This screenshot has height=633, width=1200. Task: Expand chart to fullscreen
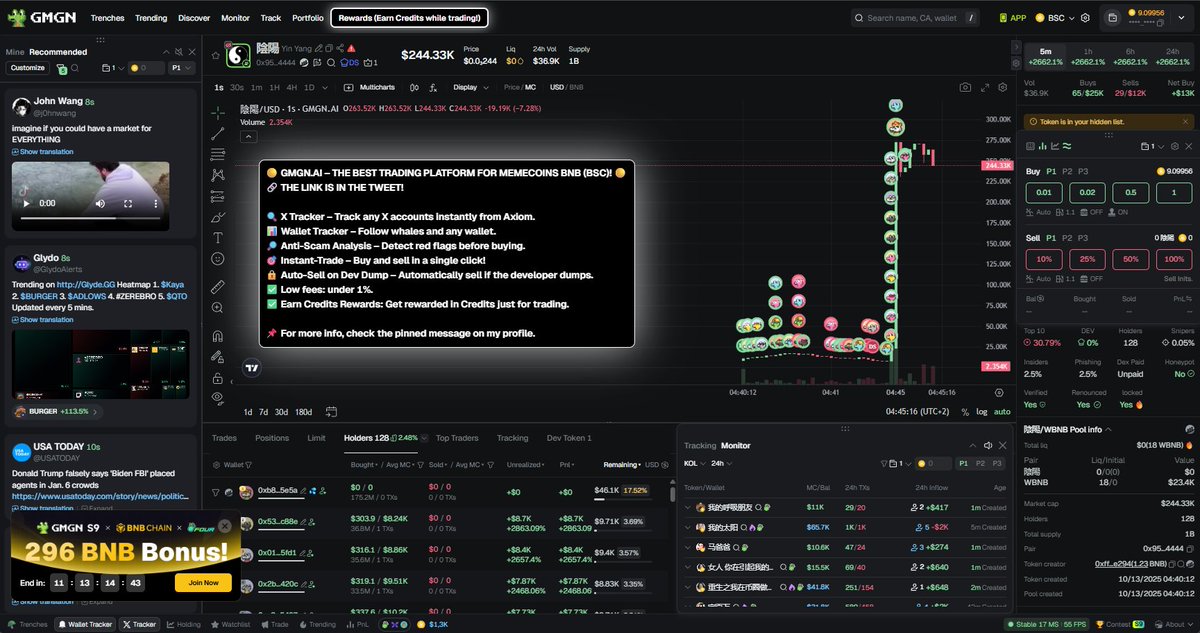click(986, 88)
